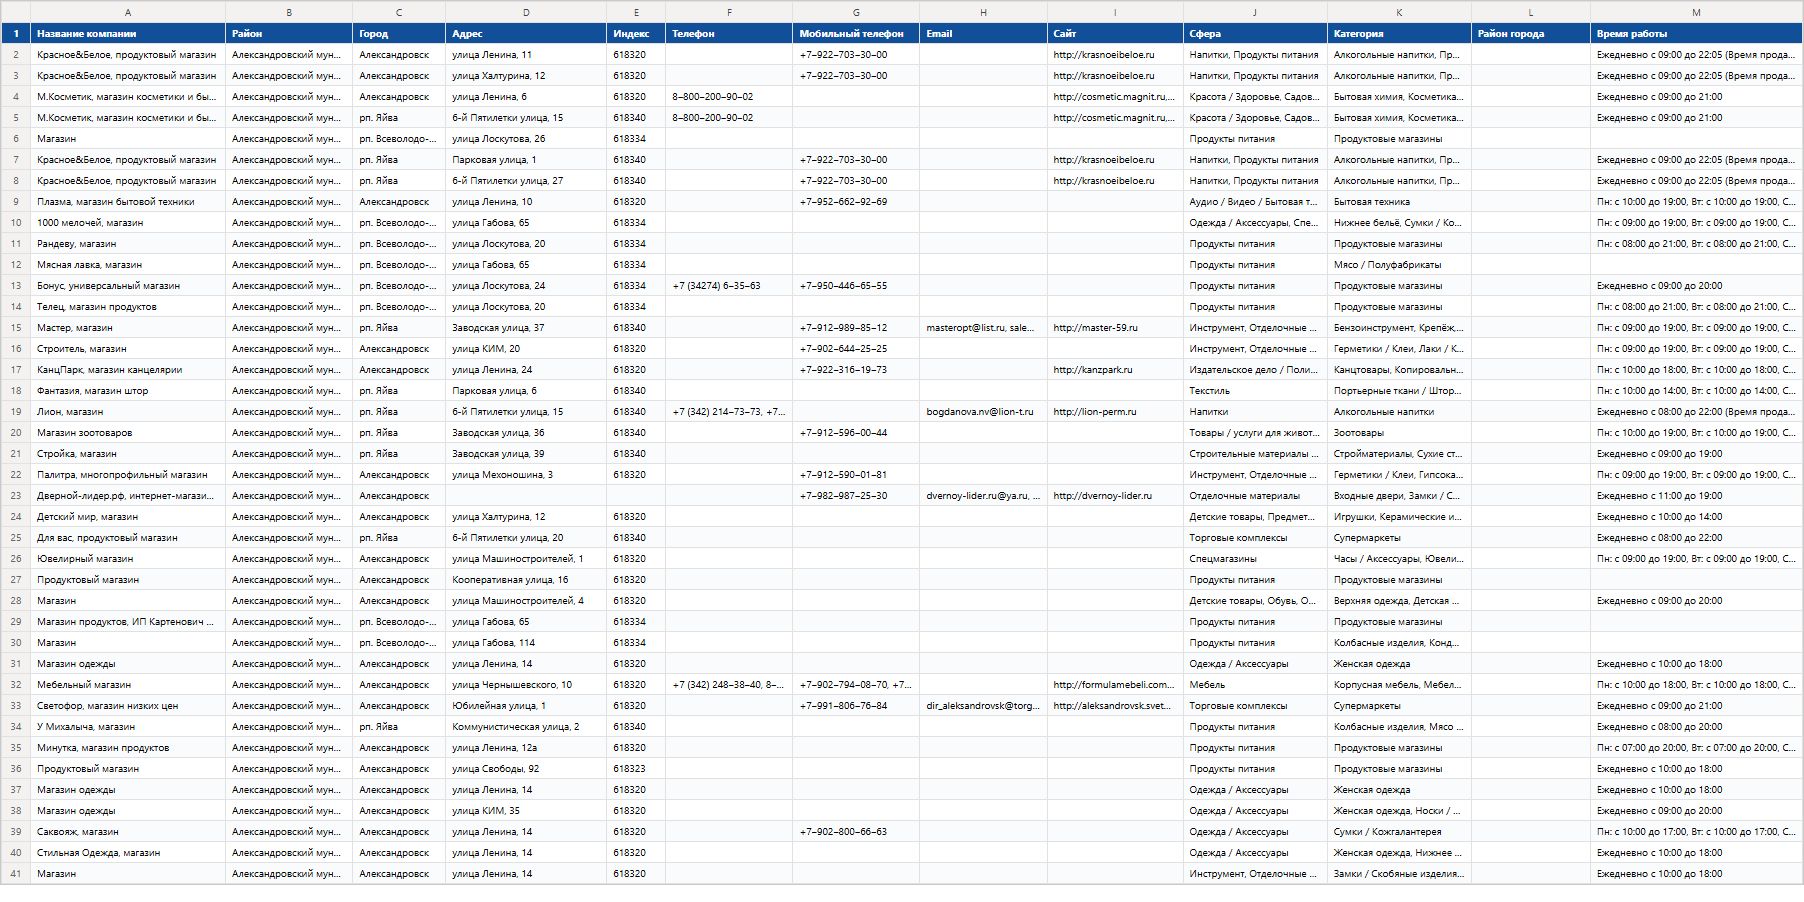Select address cell 'улица Габова, 114'
Screen dimensions: 1804x902
(526, 643)
